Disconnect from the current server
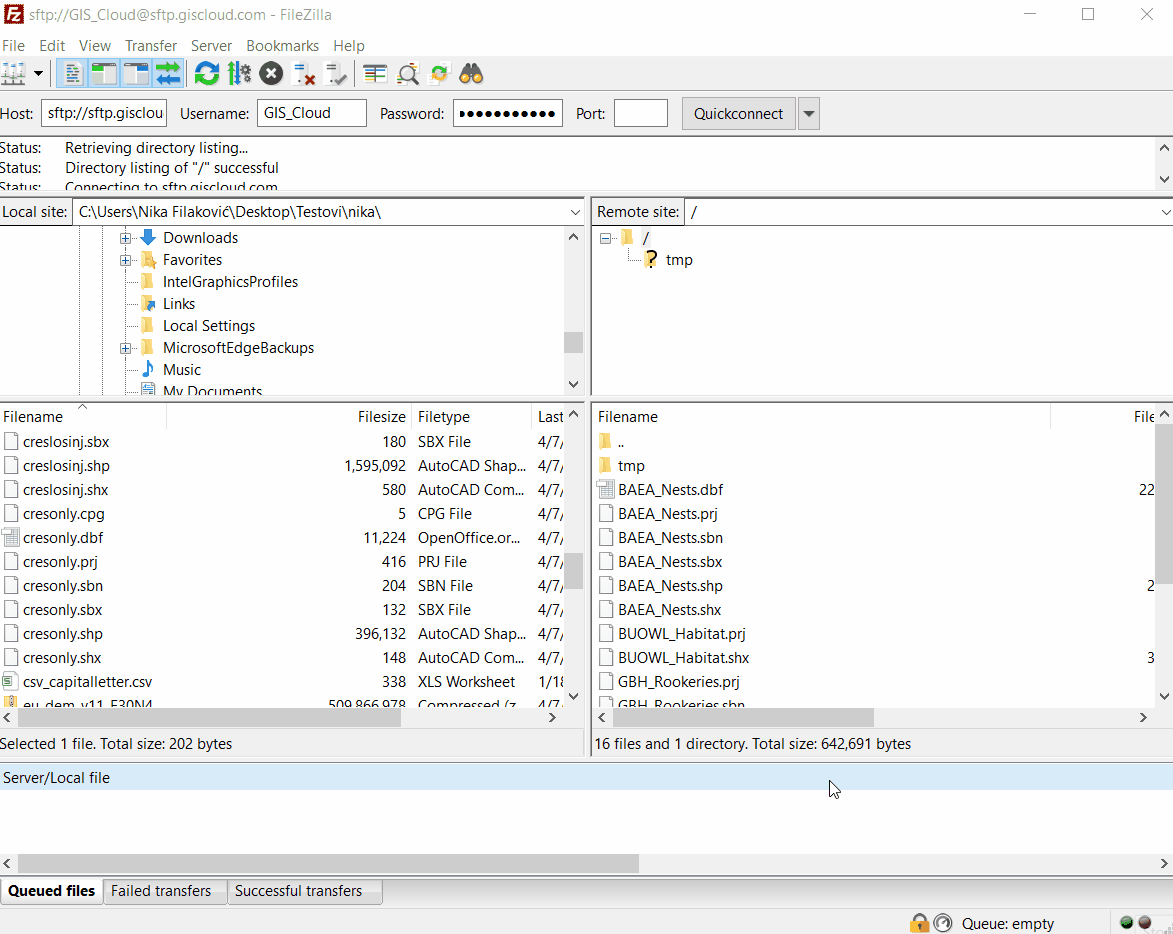 tap(304, 74)
